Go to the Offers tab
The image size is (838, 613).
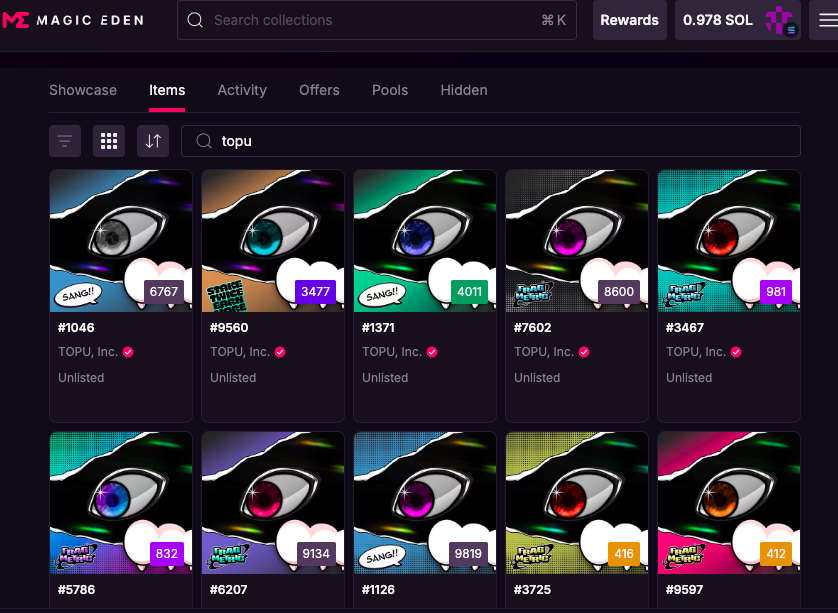pyautogui.click(x=319, y=90)
